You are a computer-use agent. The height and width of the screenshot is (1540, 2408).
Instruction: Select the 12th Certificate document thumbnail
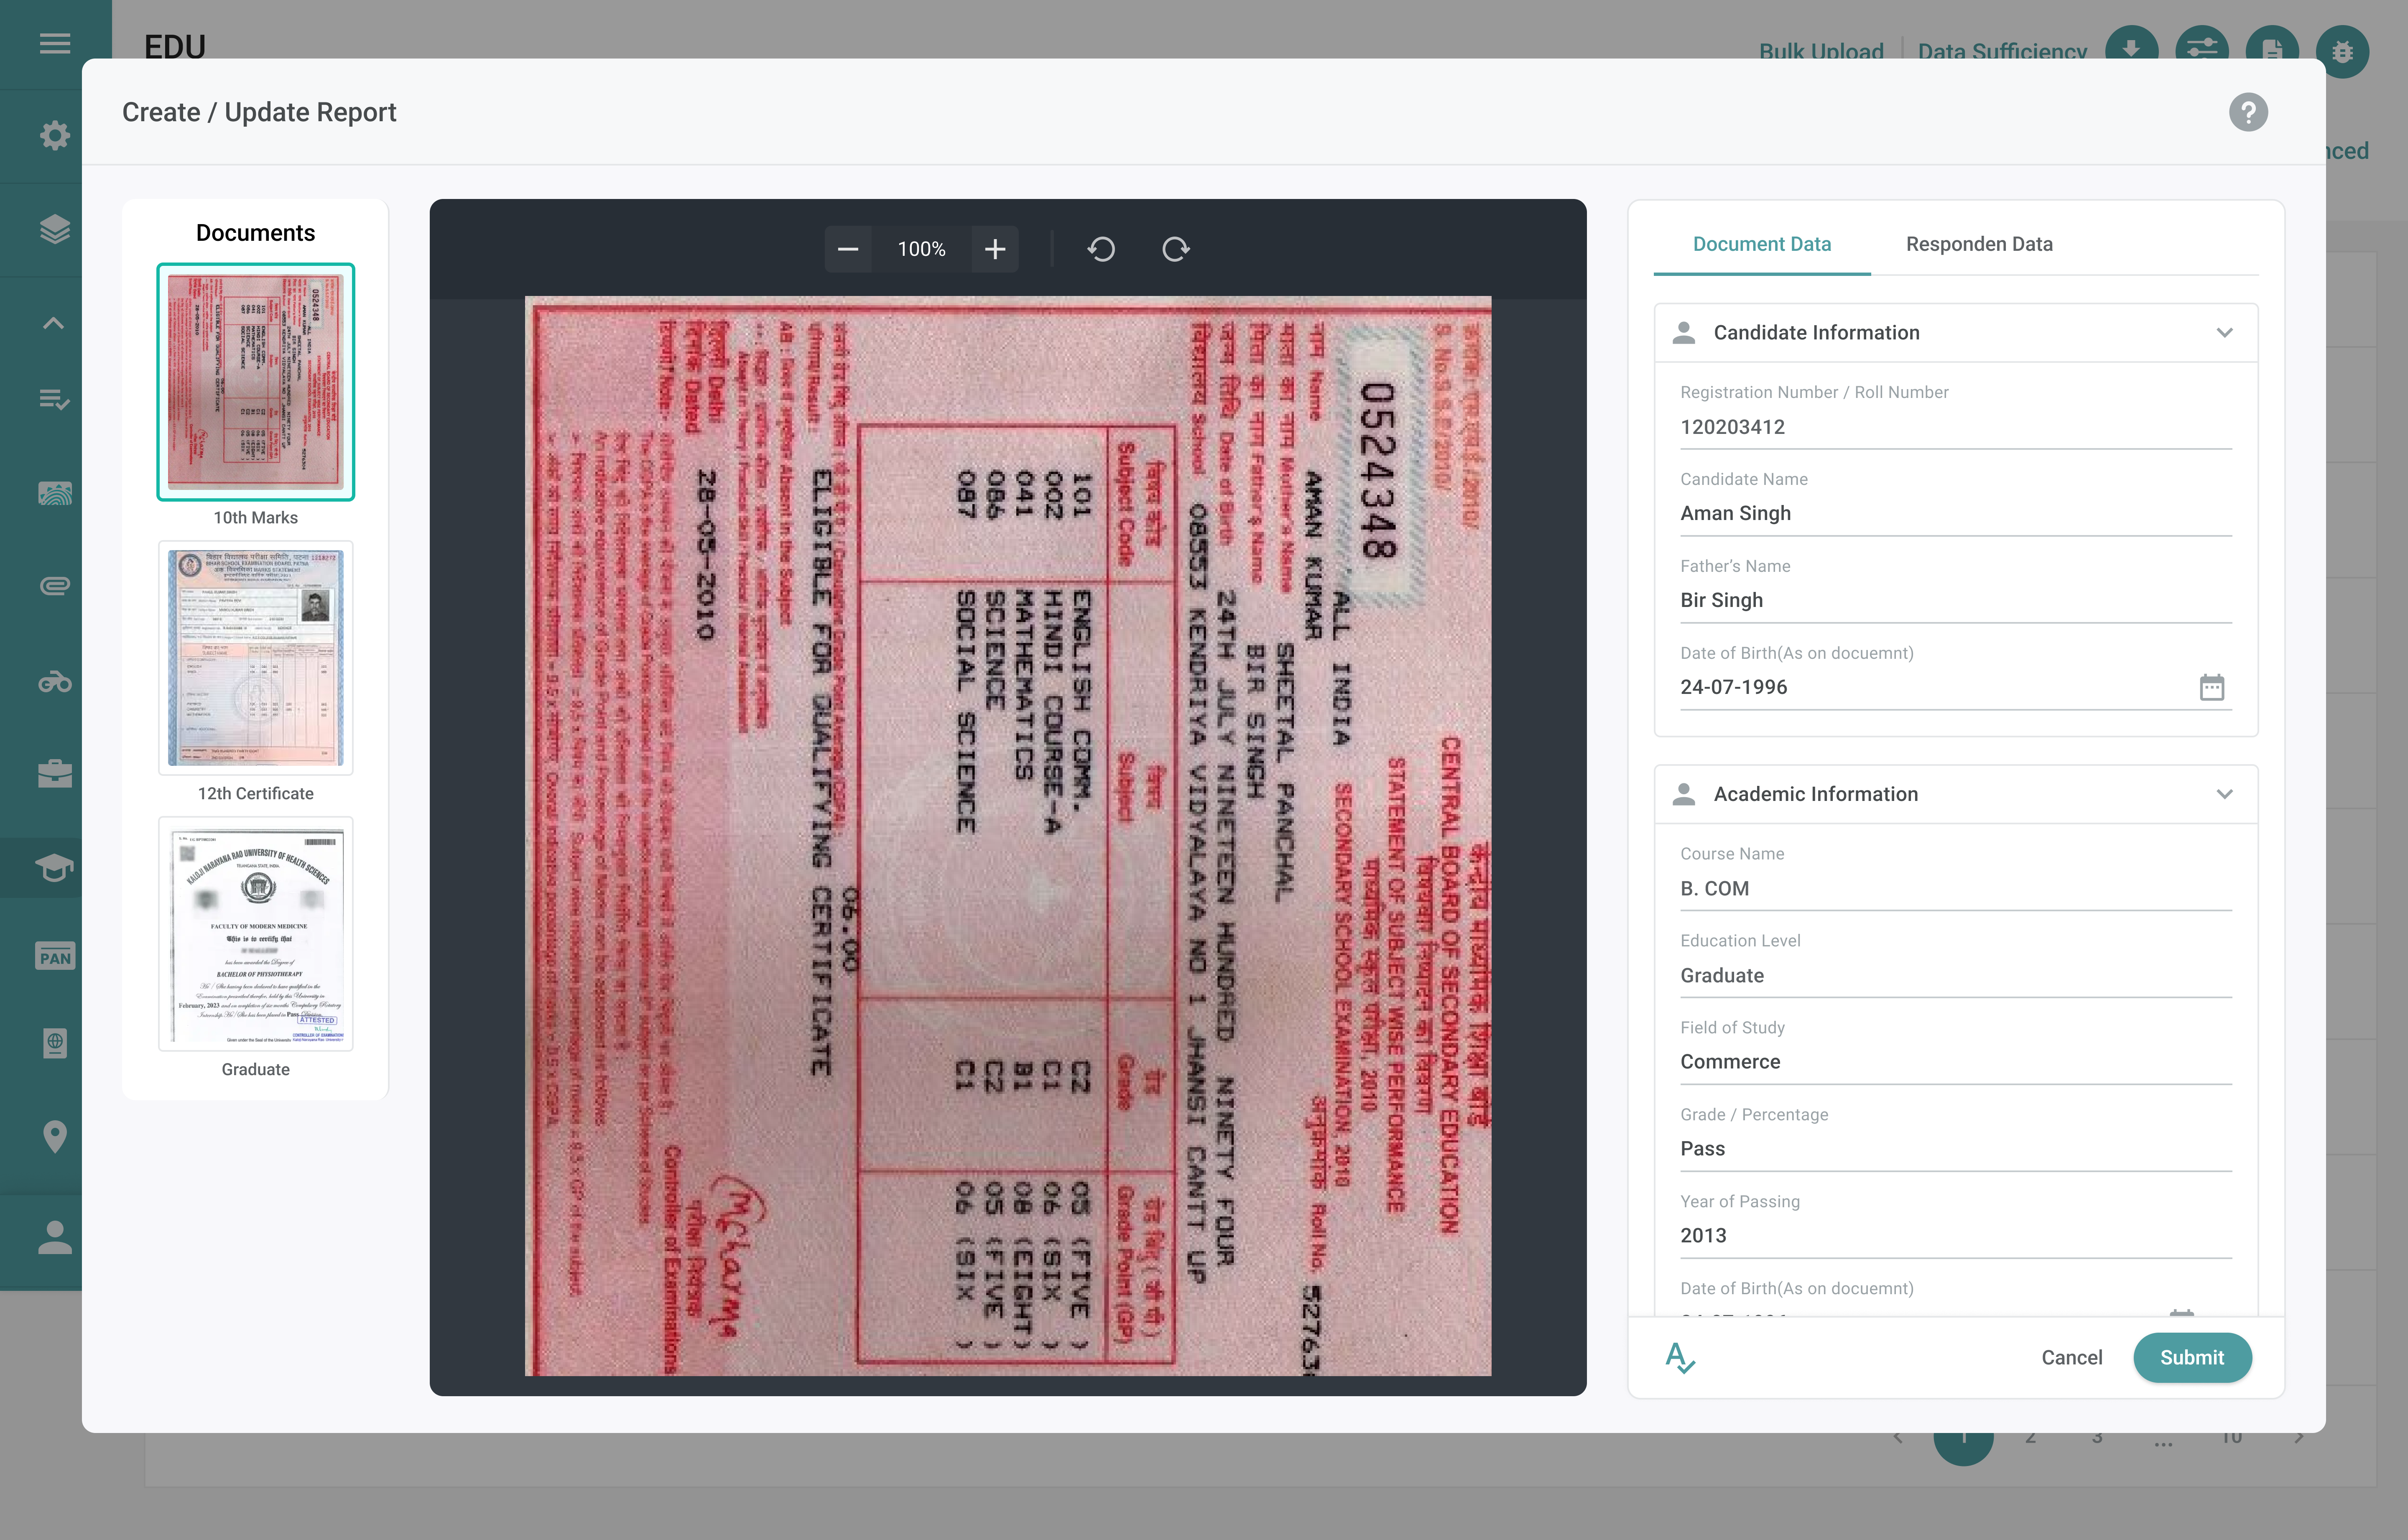click(256, 657)
